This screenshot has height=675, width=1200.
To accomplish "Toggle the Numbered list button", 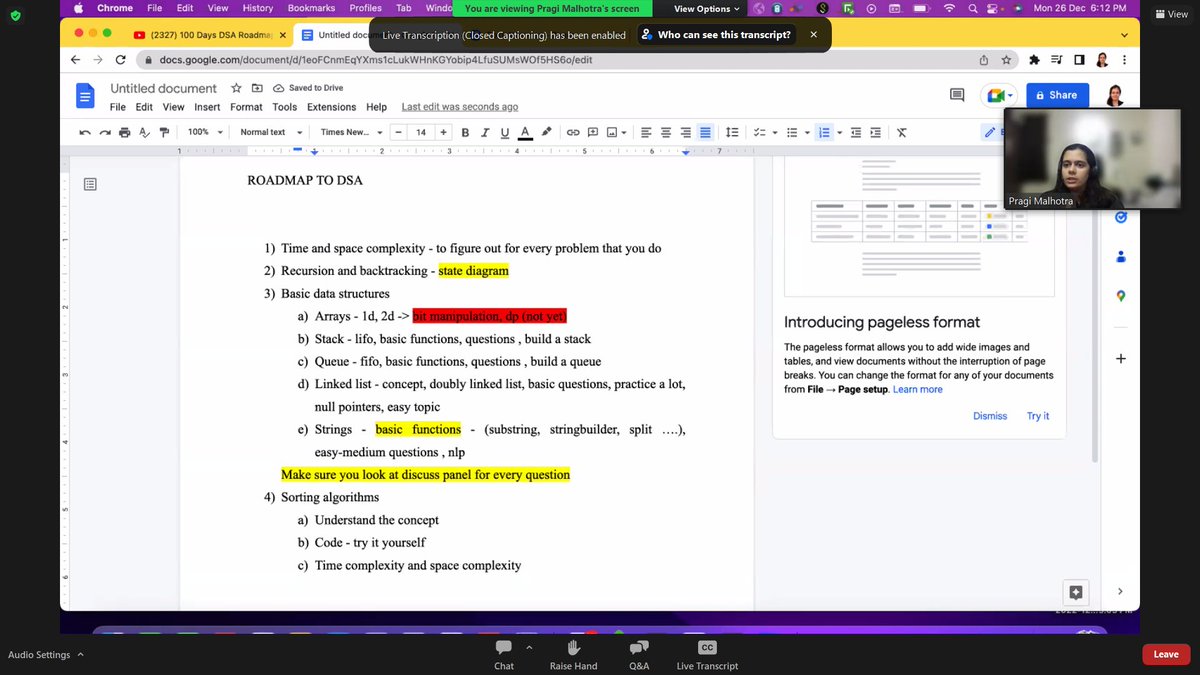I will pyautogui.click(x=824, y=132).
